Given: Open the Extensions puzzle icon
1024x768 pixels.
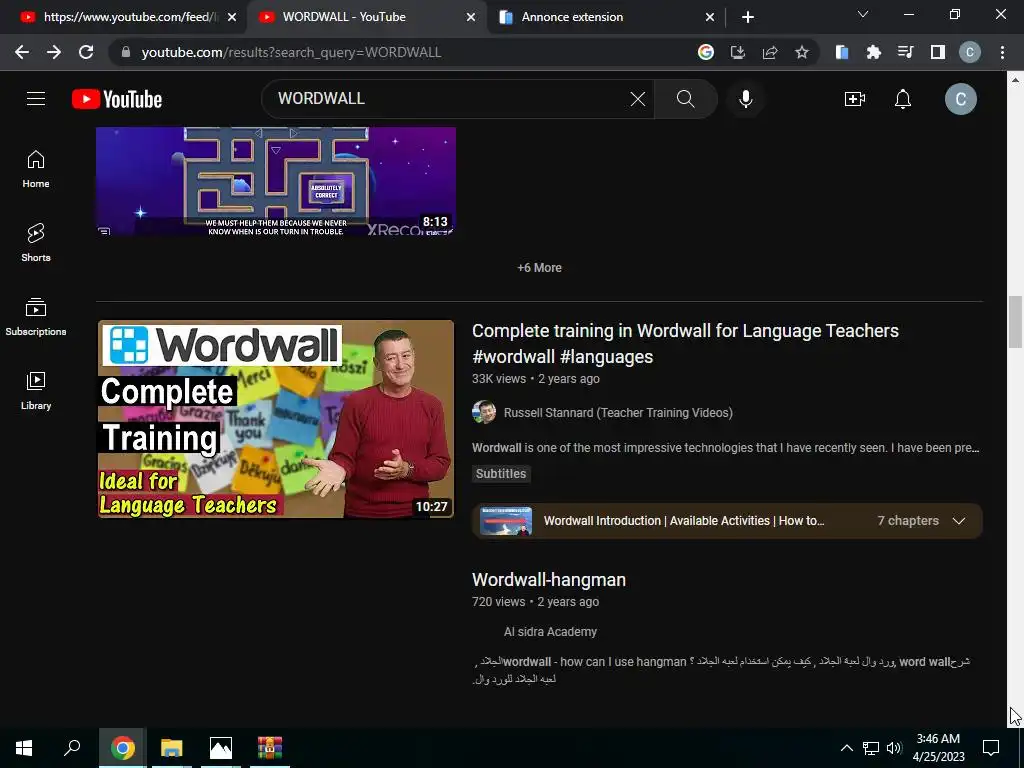Looking at the screenshot, I should (x=873, y=52).
